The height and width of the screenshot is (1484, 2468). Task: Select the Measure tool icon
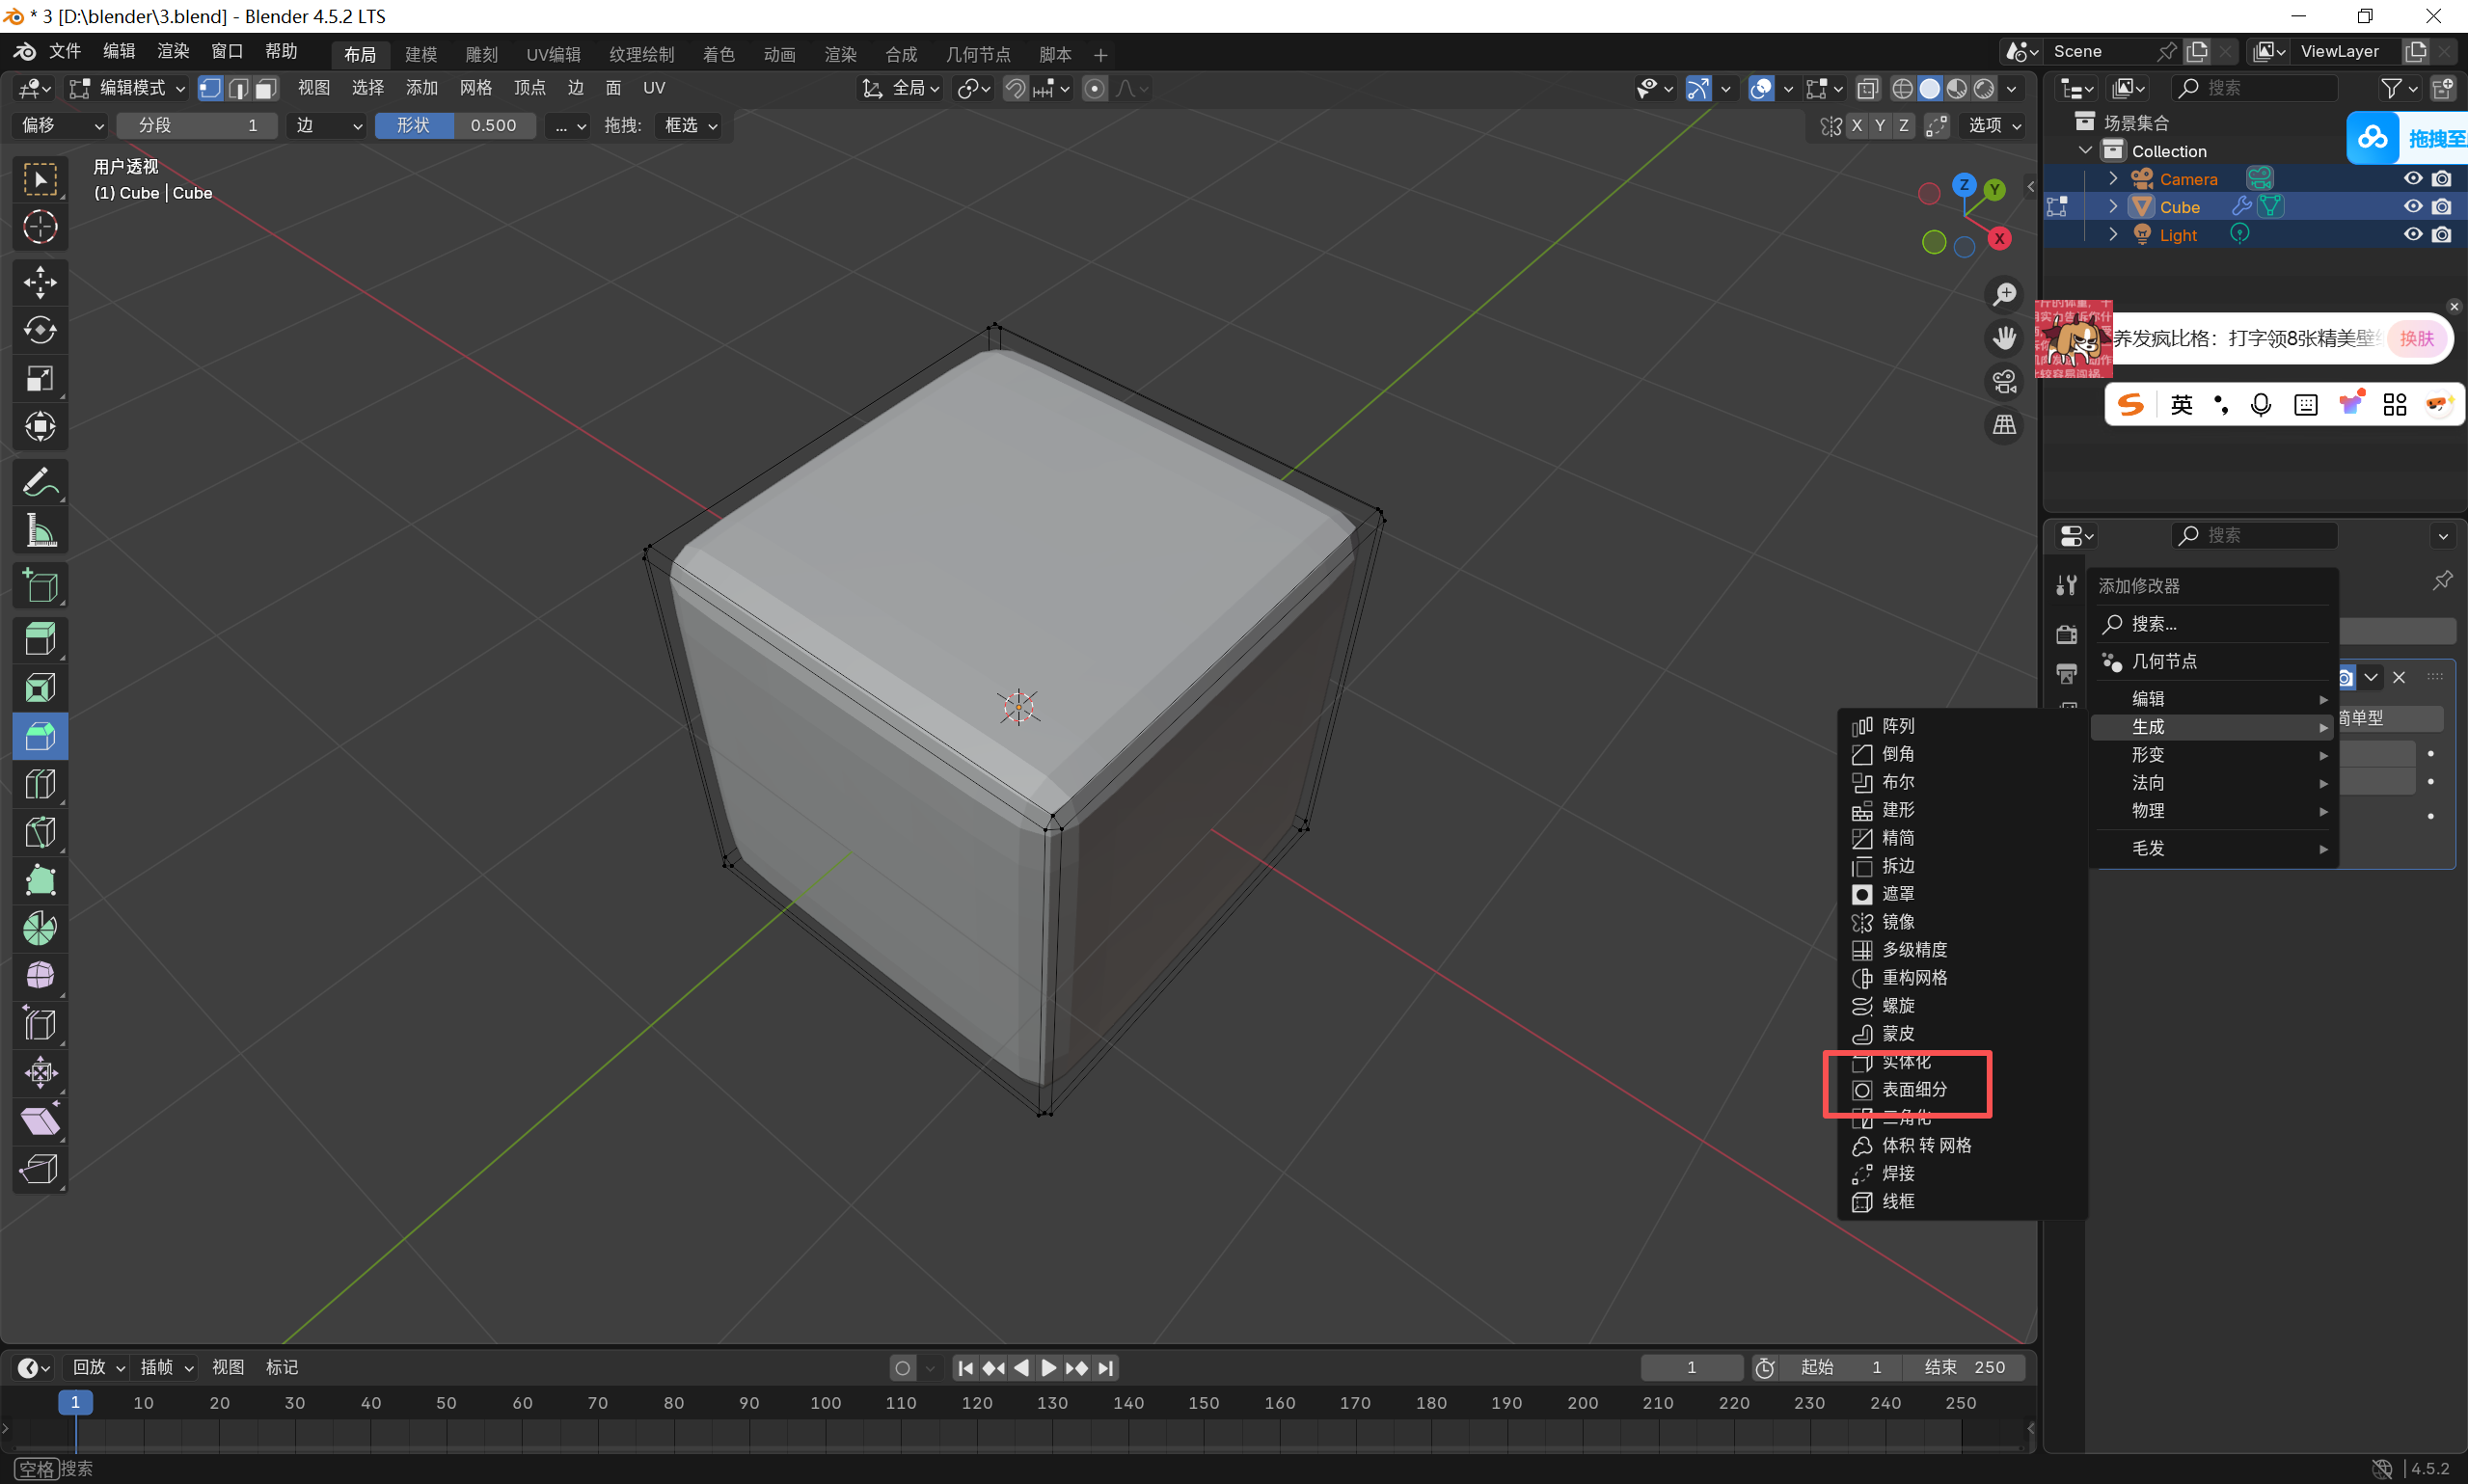[40, 531]
